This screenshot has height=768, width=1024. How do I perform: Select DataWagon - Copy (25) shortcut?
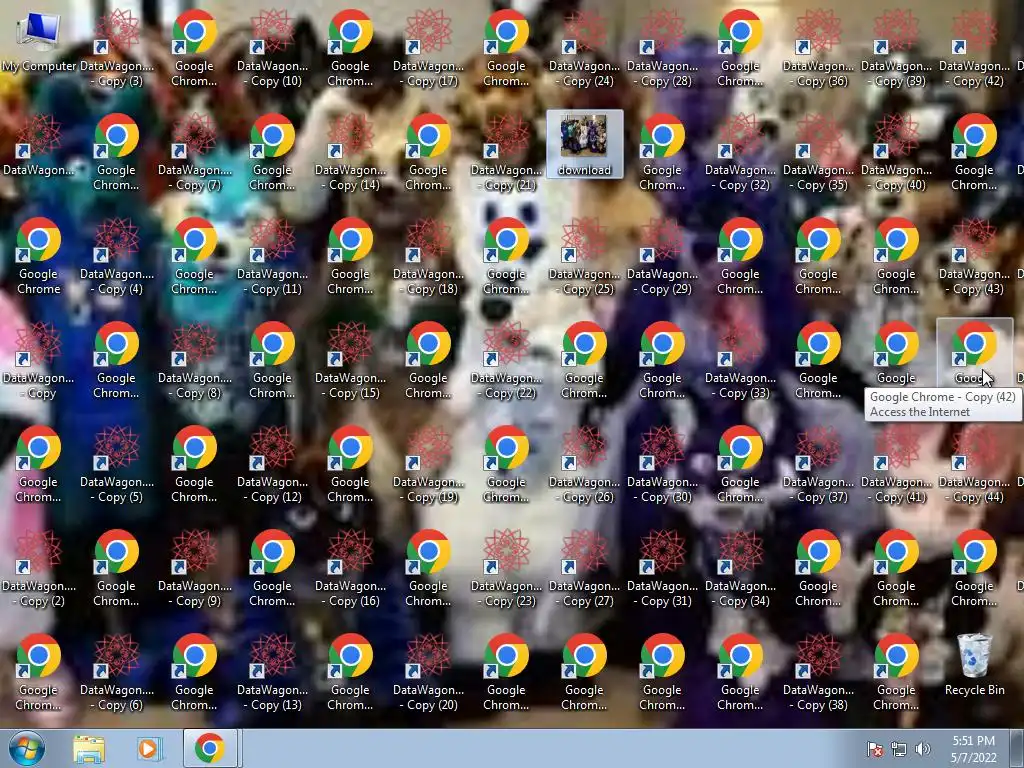(x=584, y=255)
